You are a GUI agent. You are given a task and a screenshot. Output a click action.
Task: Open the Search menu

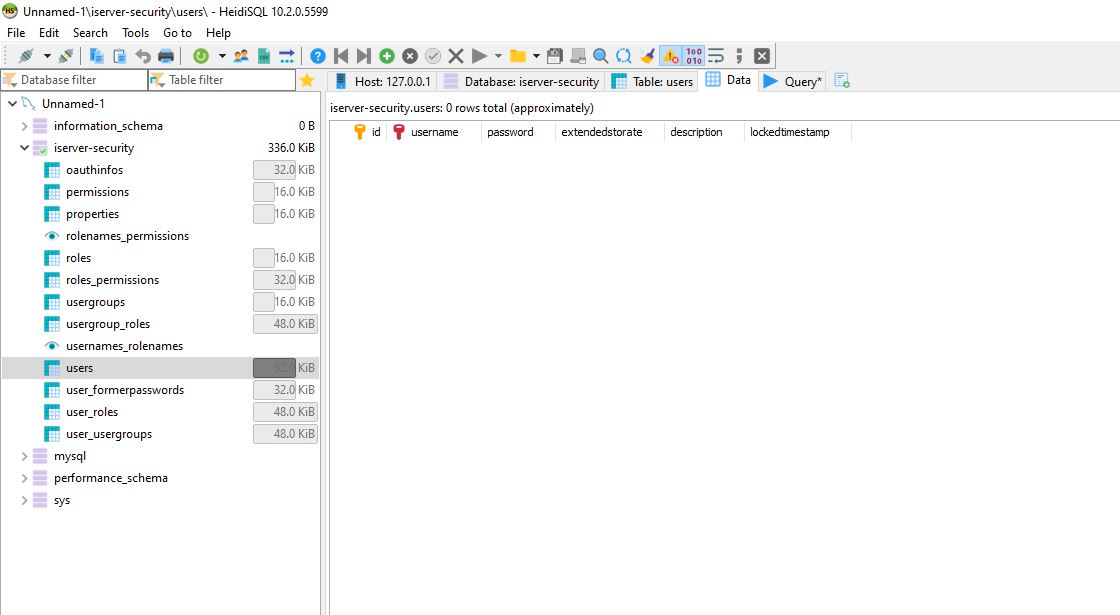90,33
